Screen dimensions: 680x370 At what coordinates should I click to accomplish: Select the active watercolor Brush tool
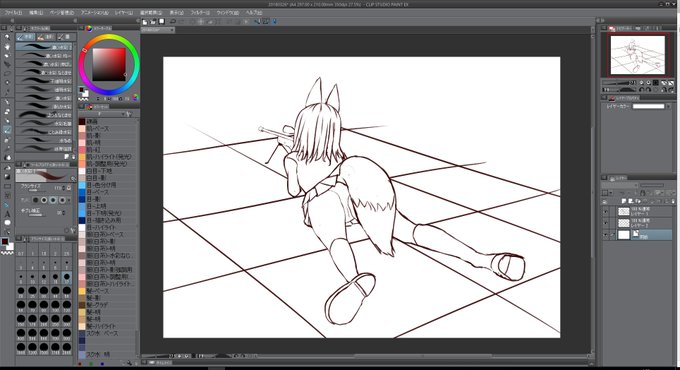tap(7, 130)
